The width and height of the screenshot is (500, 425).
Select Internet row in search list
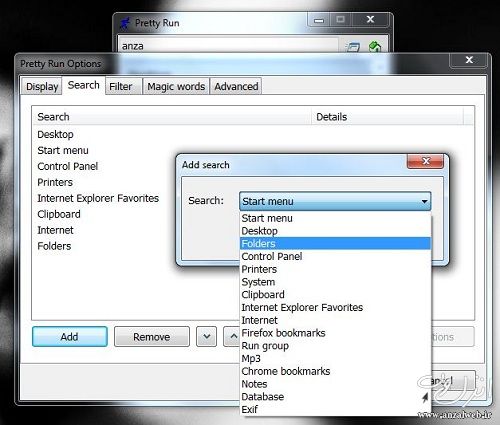tap(55, 230)
